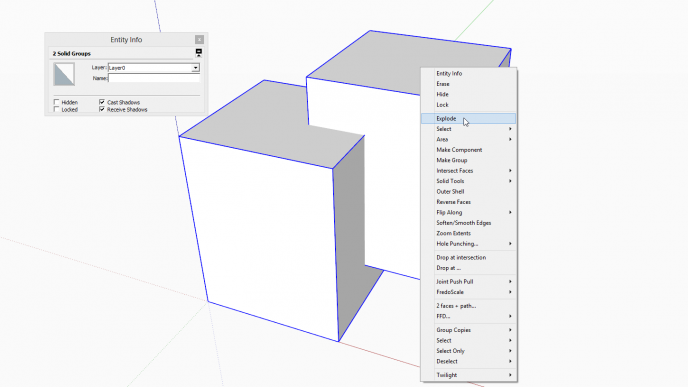Choose 2 faces + path... item

pos(469,306)
